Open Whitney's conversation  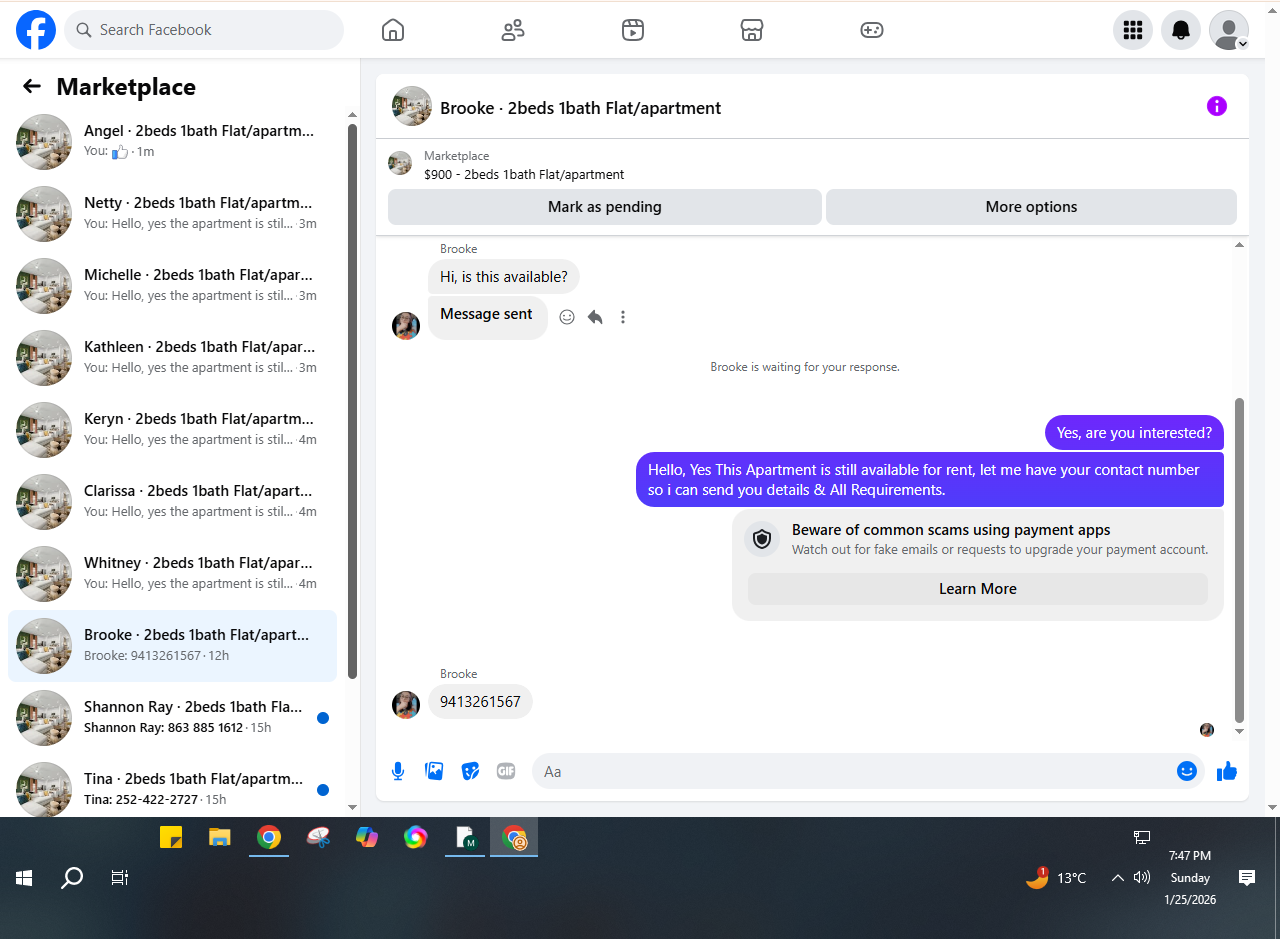pyautogui.click(x=172, y=574)
